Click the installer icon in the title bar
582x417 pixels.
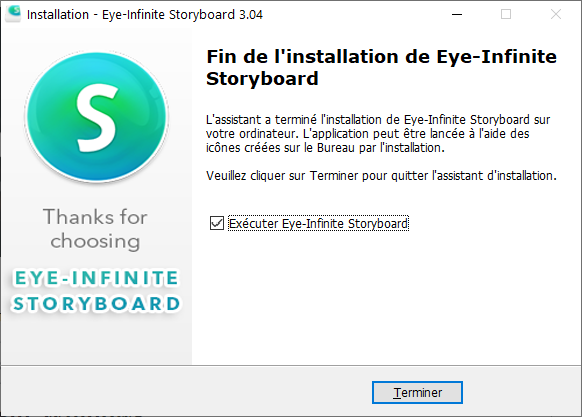(14, 14)
